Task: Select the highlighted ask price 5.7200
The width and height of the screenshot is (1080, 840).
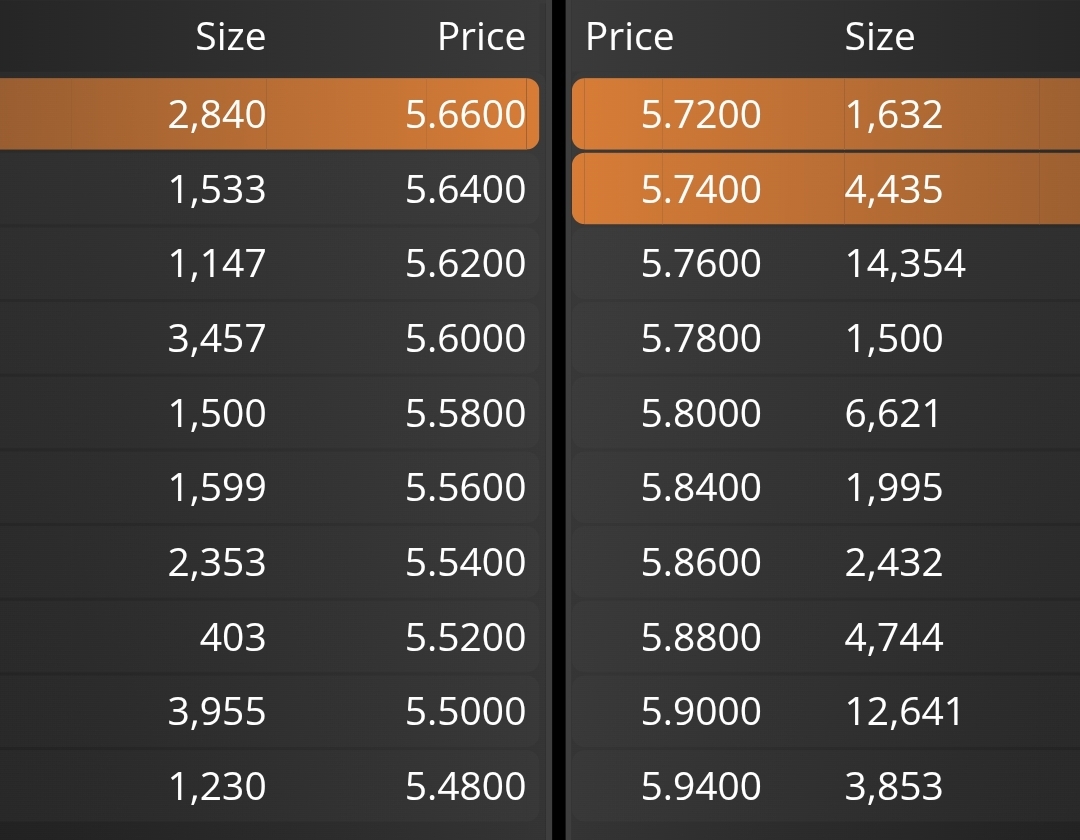Action: [701, 114]
